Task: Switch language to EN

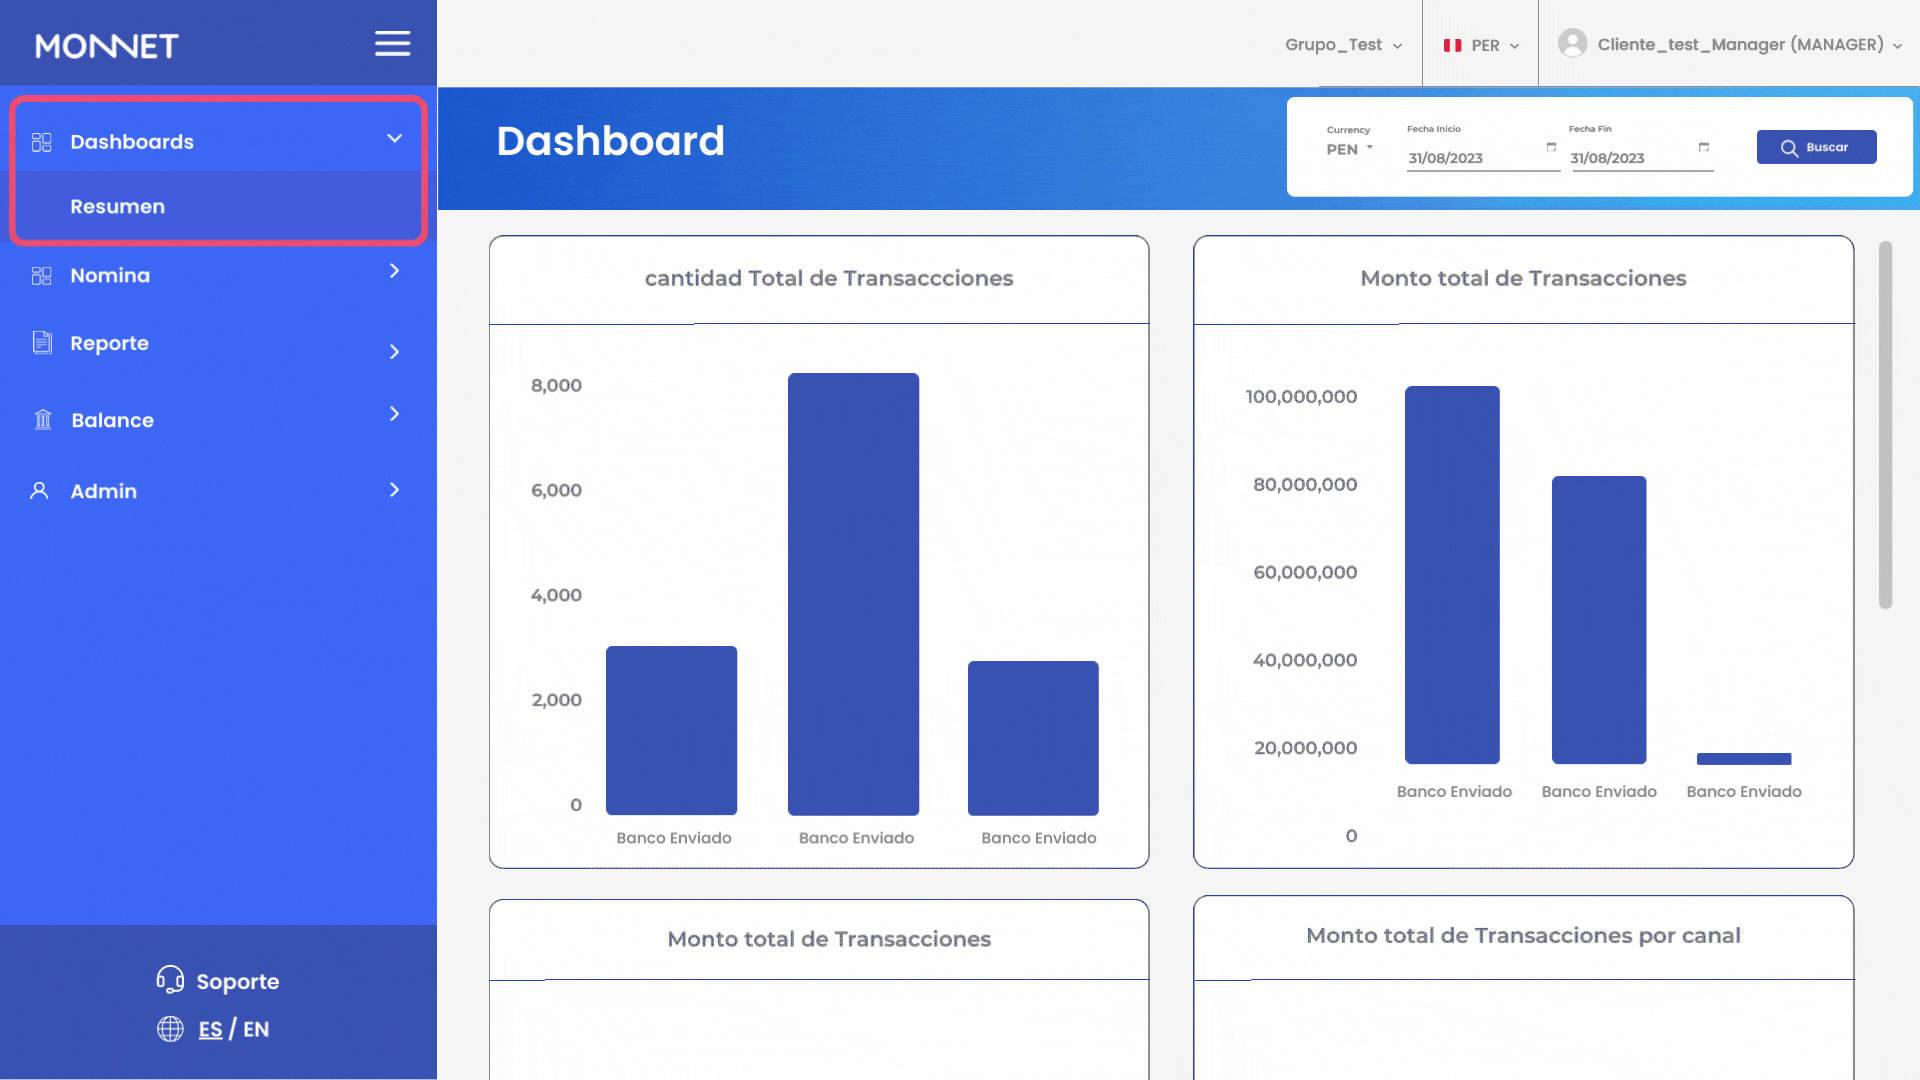Action: point(256,1029)
